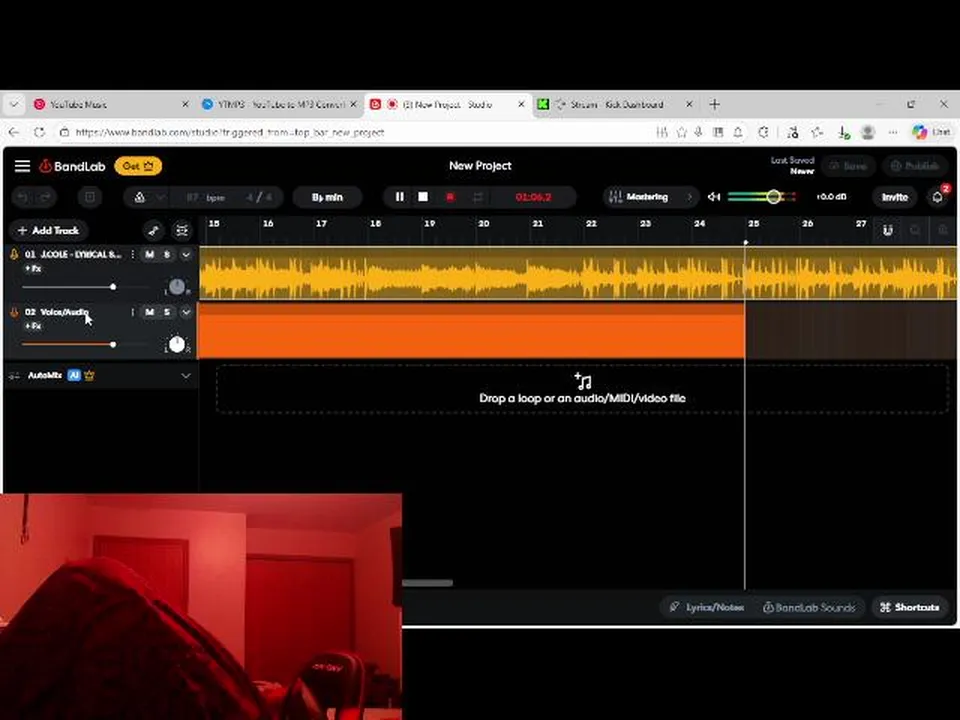Mute track 01 J.COLE

(149, 254)
